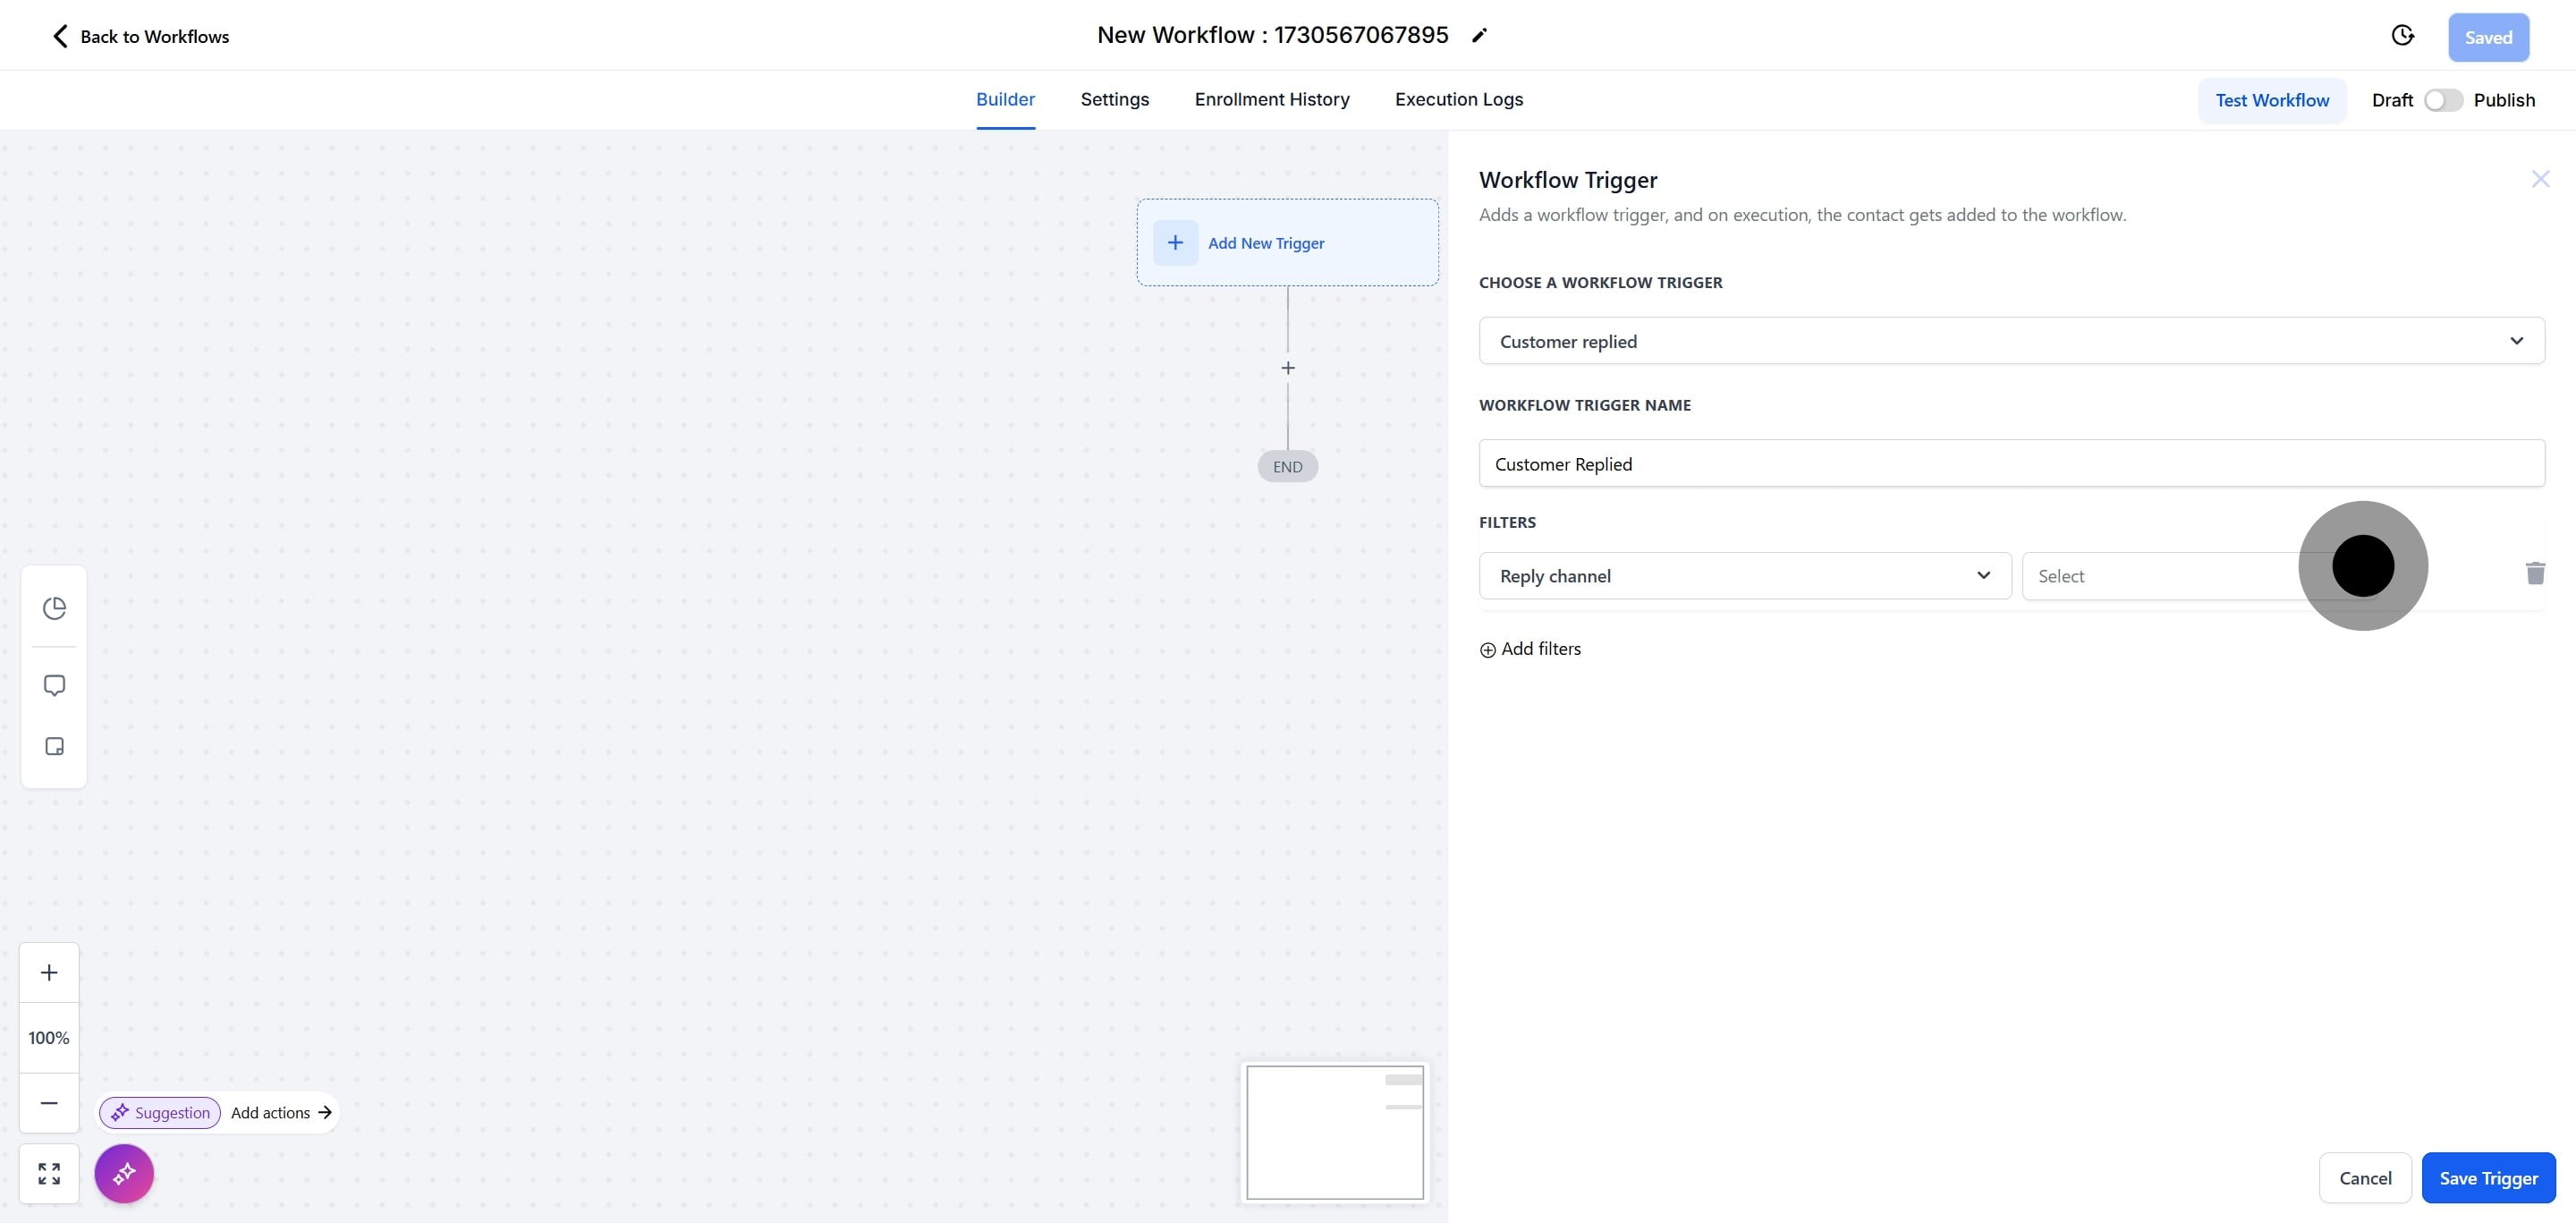Screen dimensions: 2576x1223
Task: Expand the Customer replied trigger dropdown
Action: (2011, 341)
